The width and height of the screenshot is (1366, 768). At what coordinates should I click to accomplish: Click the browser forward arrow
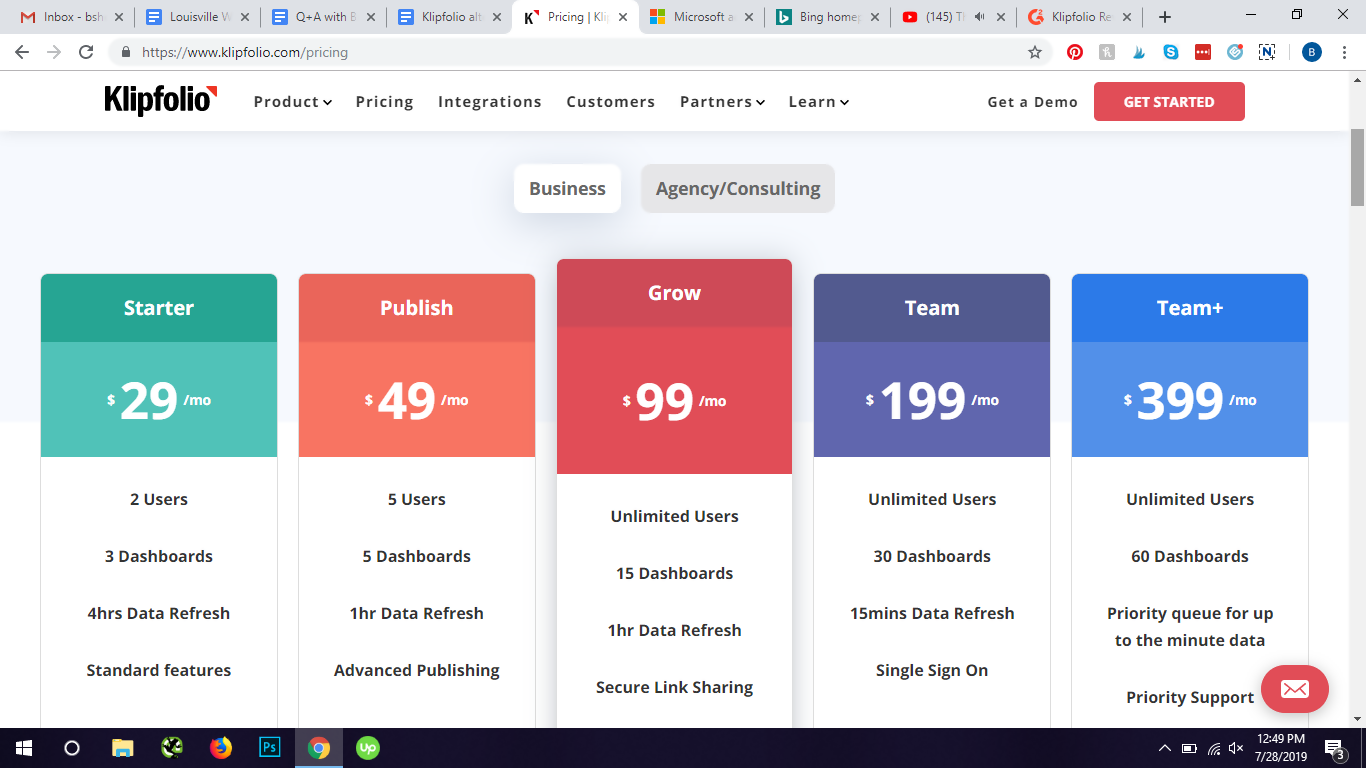54,52
